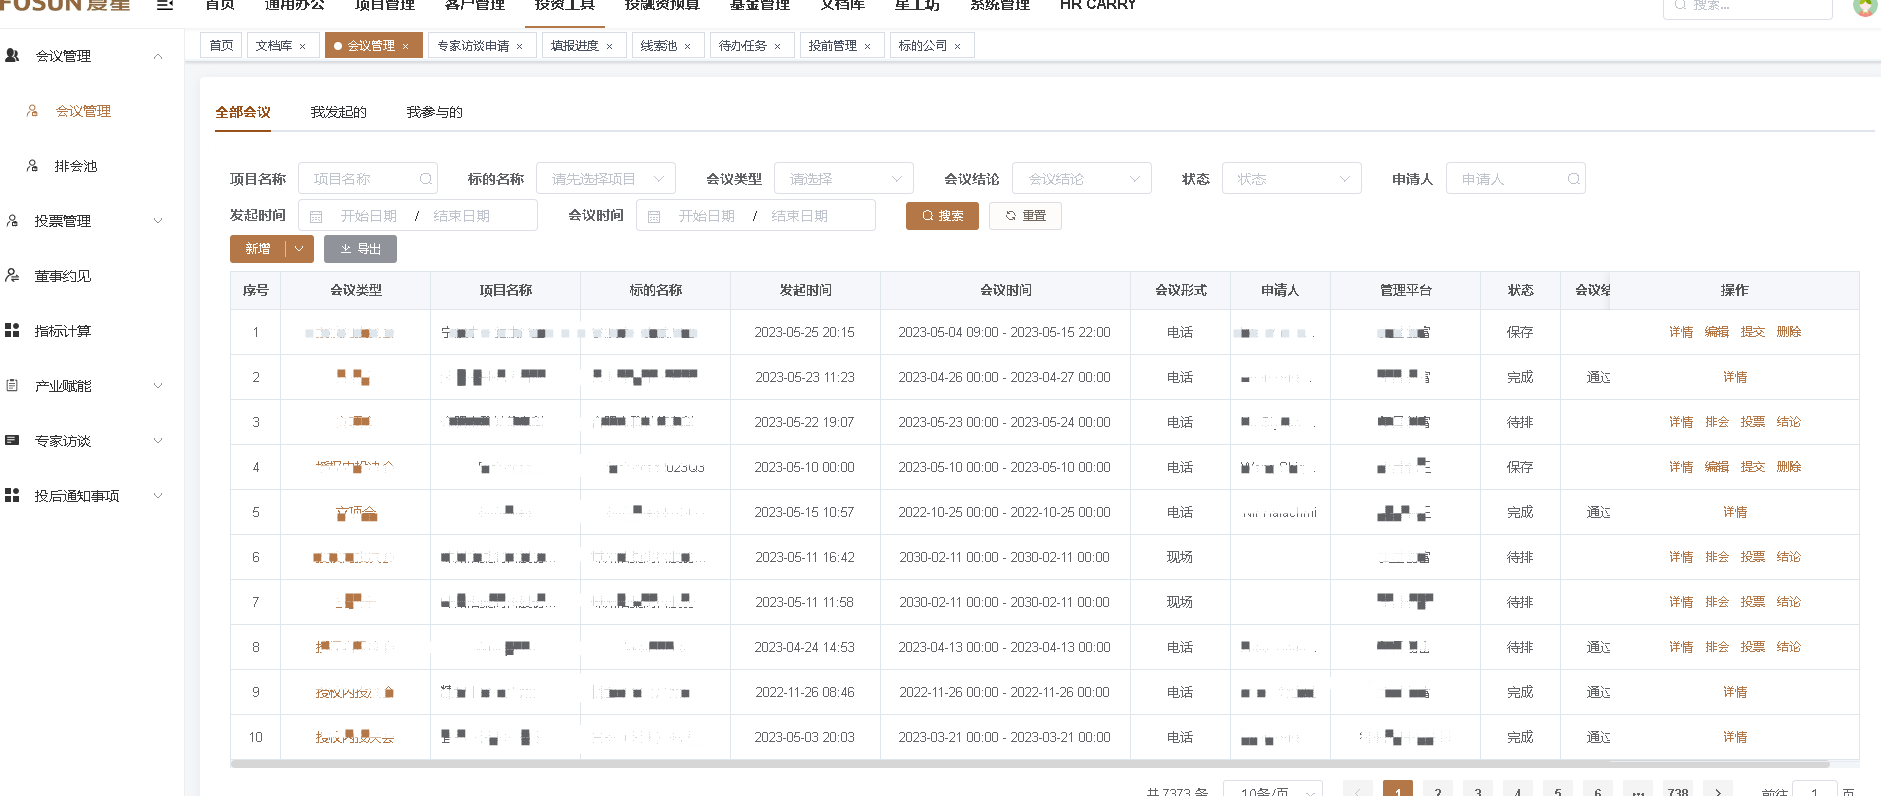Click the 会议管理 group people icon

pos(12,56)
